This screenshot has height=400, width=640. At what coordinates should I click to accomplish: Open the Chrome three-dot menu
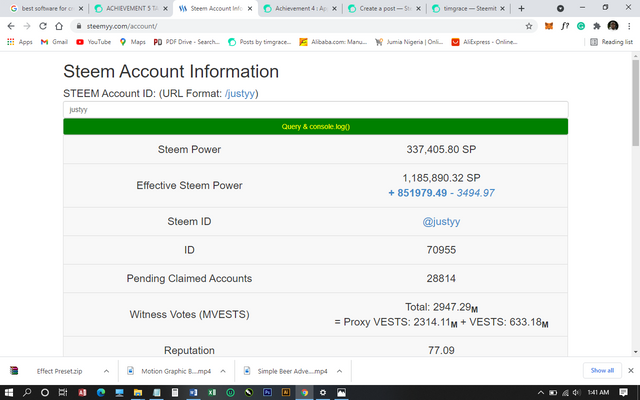(629, 26)
